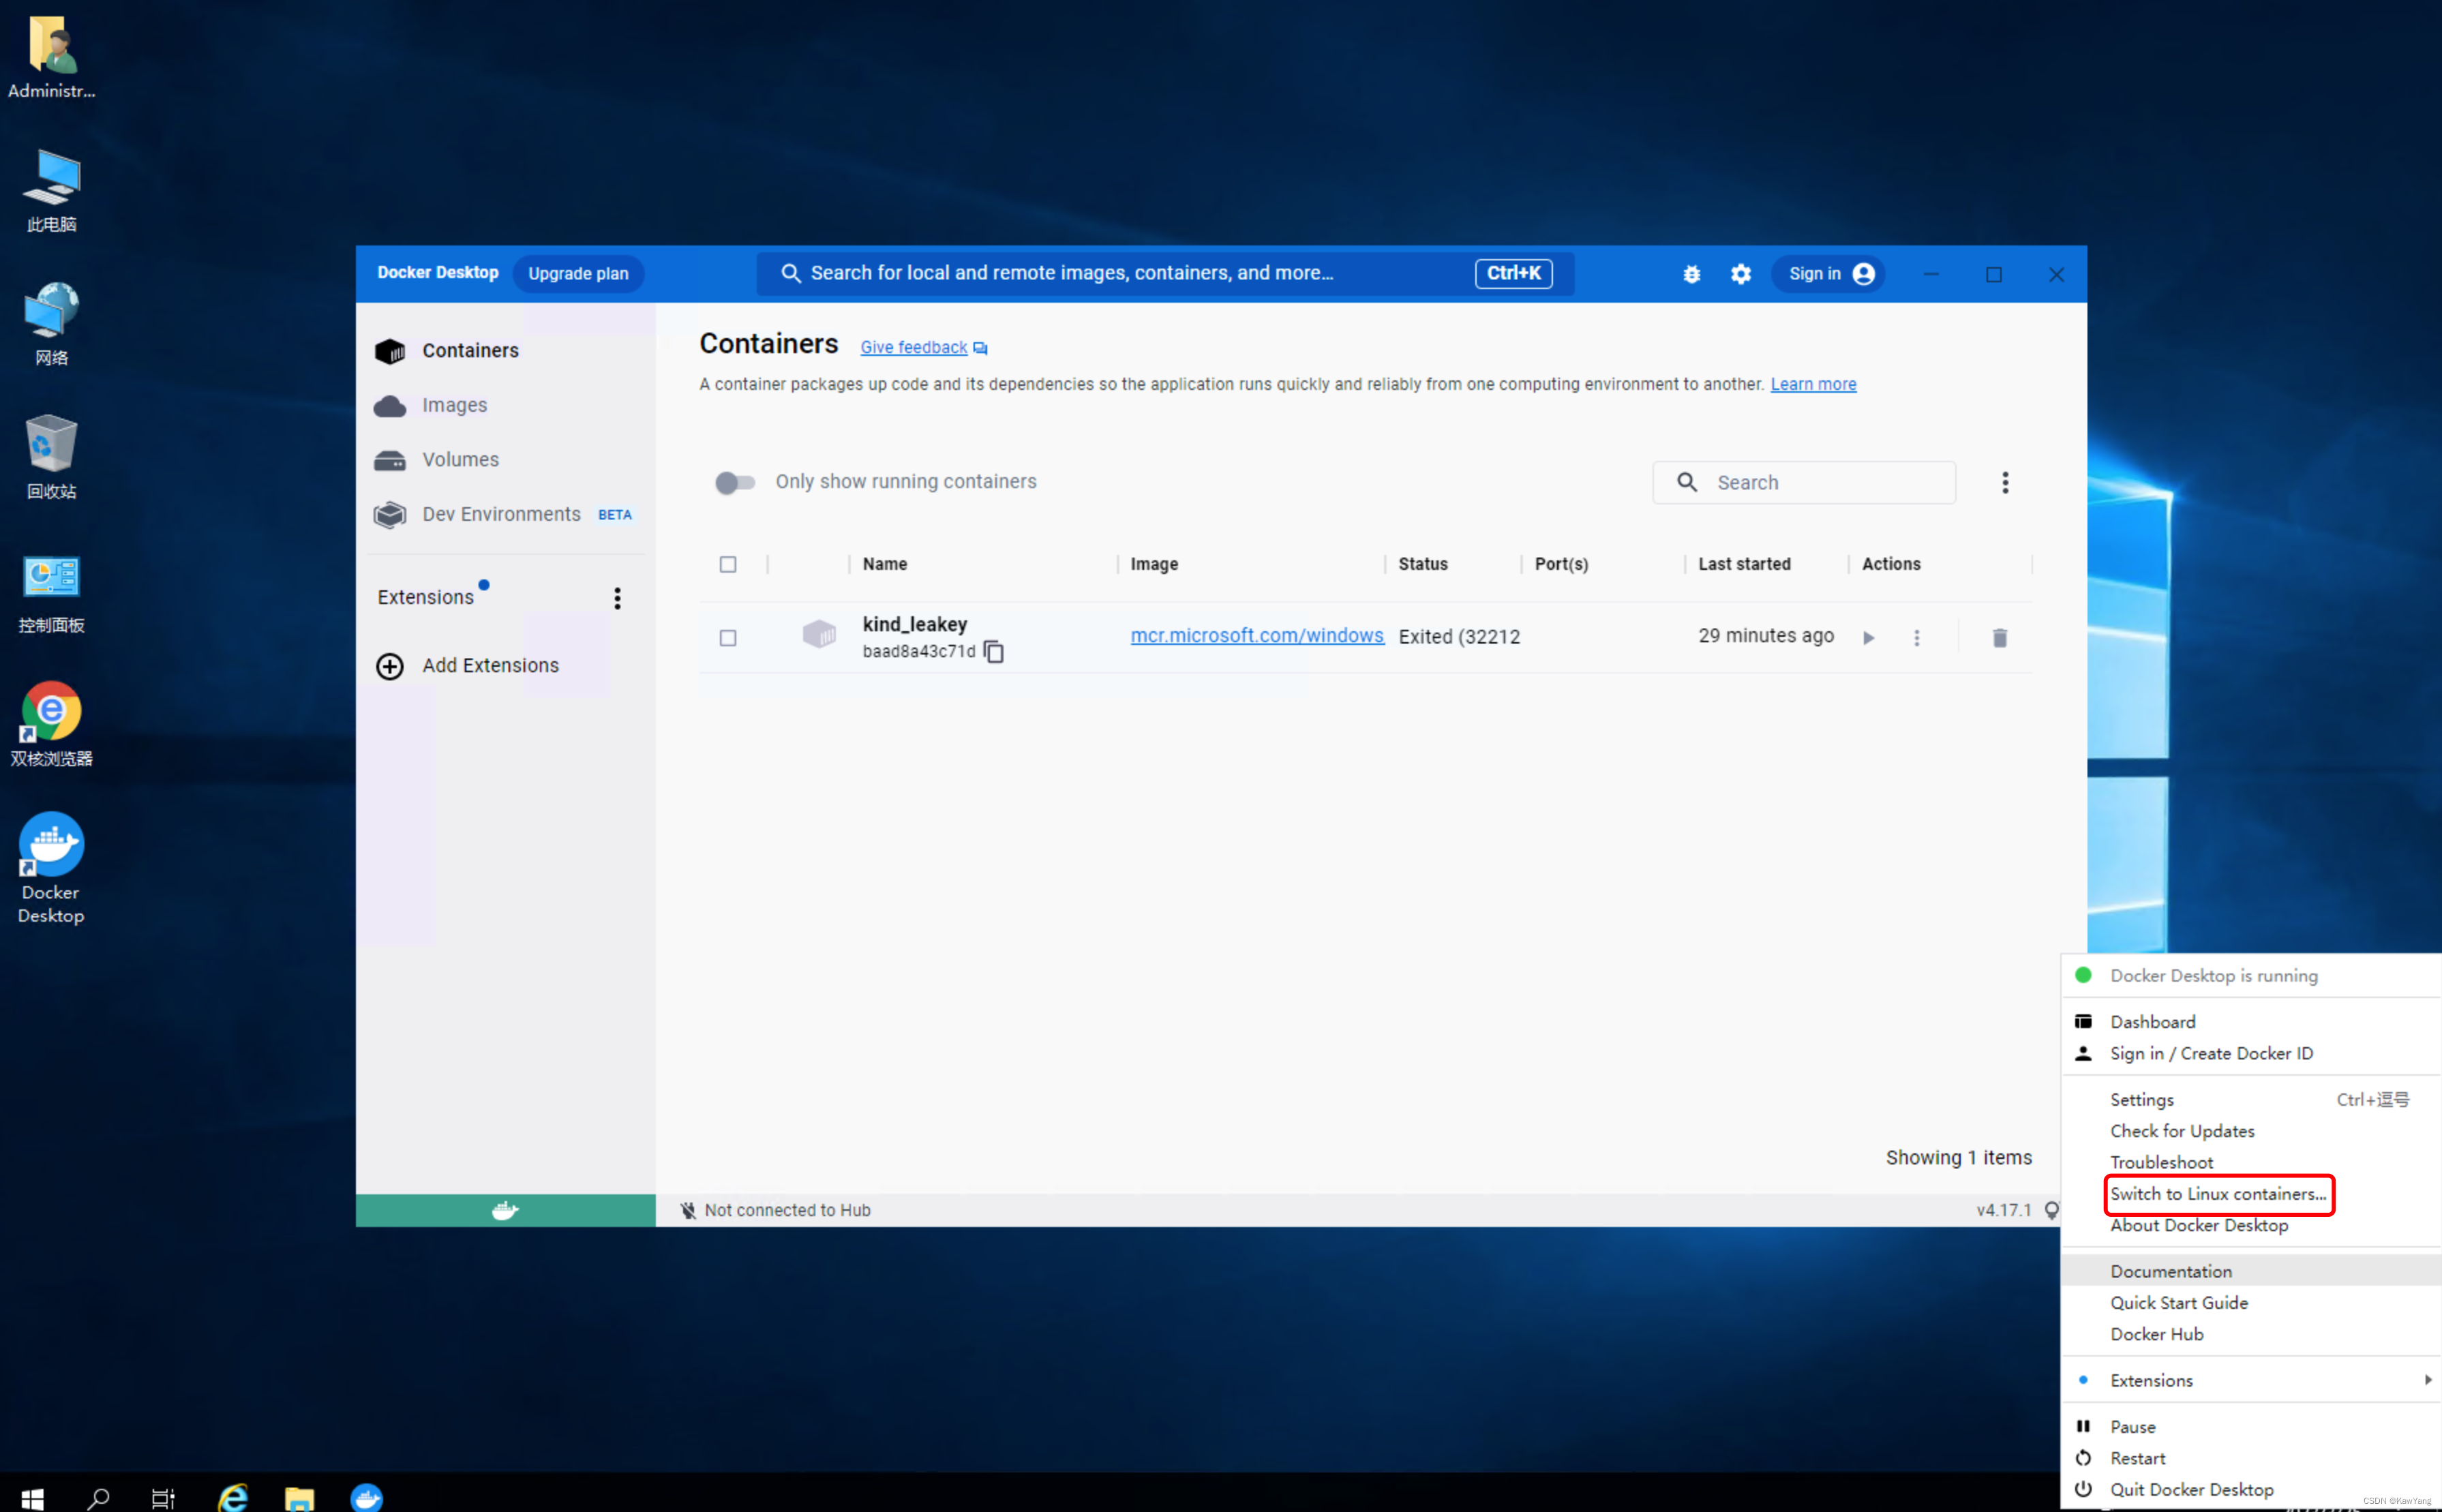The width and height of the screenshot is (2442, 1512).
Task: Open containers list options three-dot menu
Action: (x=2004, y=483)
